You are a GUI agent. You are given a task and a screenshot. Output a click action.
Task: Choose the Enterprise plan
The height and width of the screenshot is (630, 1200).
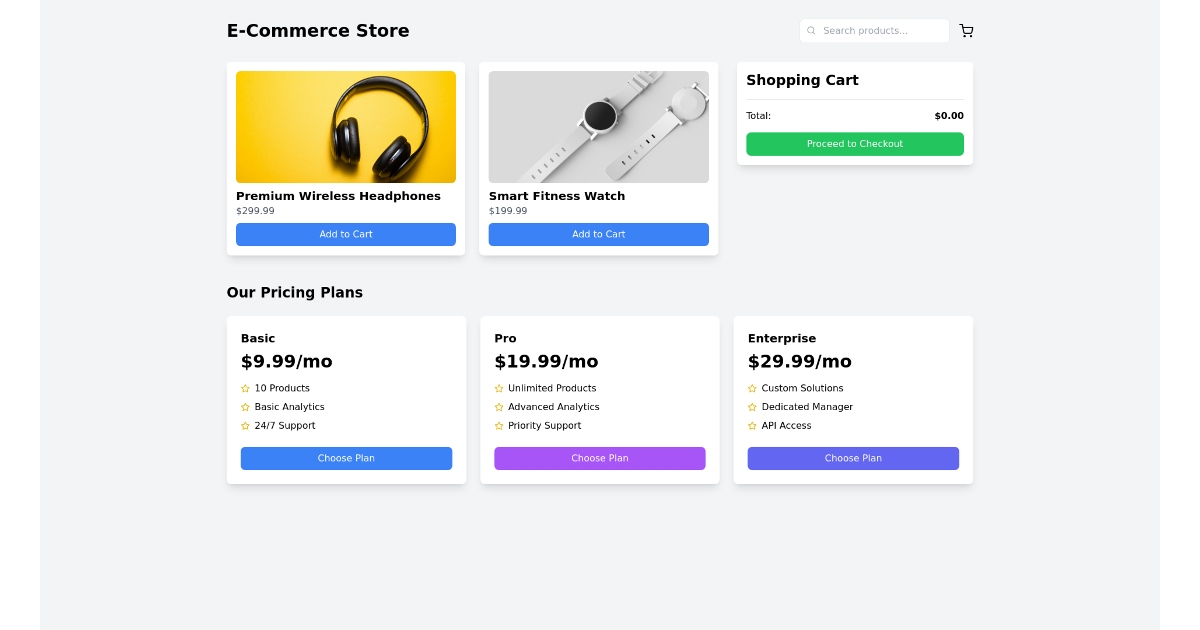[853, 458]
